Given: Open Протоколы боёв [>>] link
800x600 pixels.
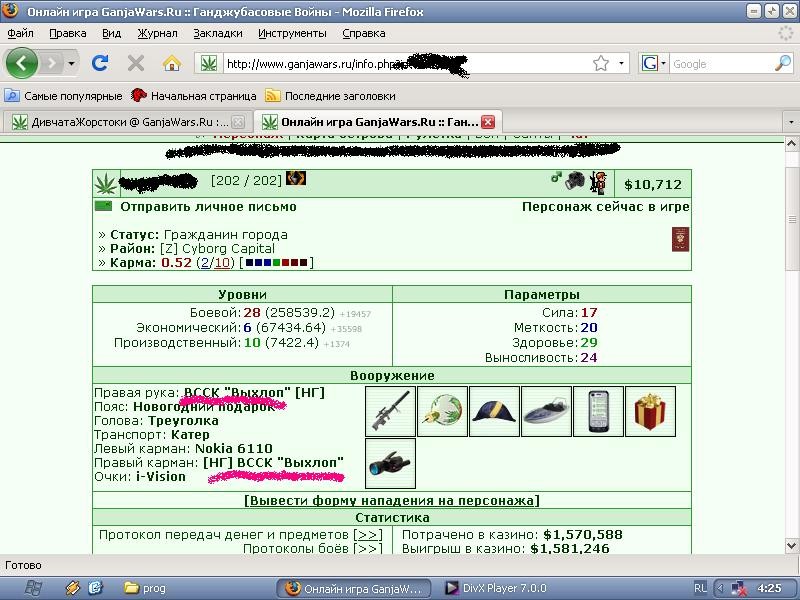Looking at the screenshot, I should (368, 549).
